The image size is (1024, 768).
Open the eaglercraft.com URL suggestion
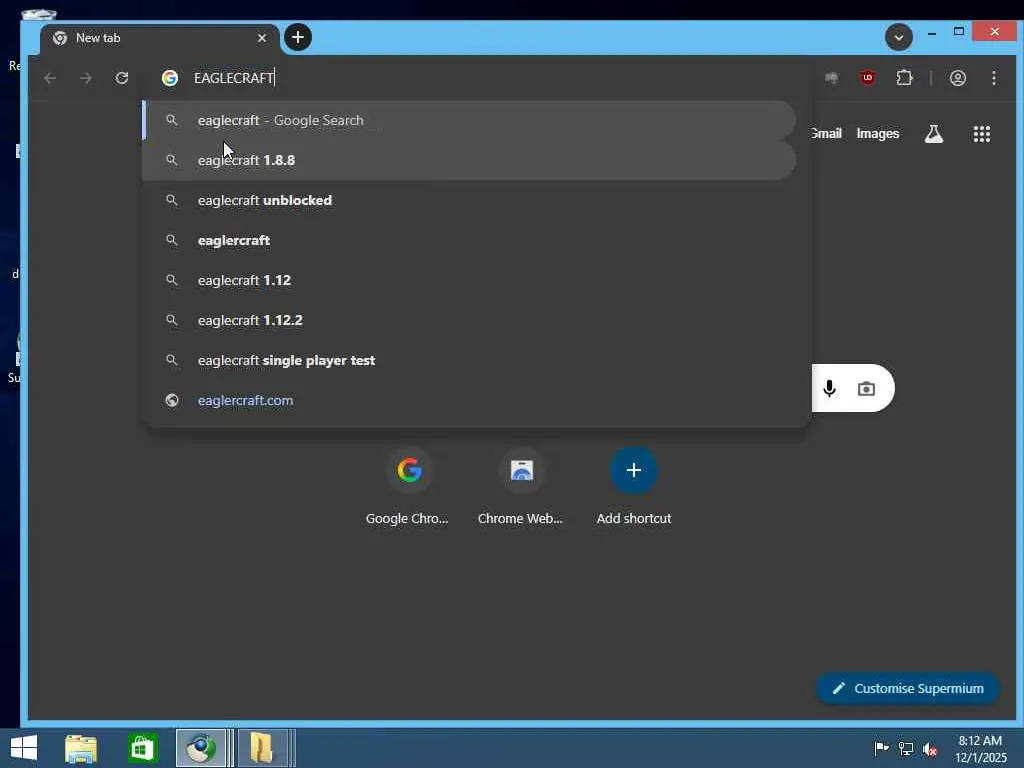click(x=469, y=400)
